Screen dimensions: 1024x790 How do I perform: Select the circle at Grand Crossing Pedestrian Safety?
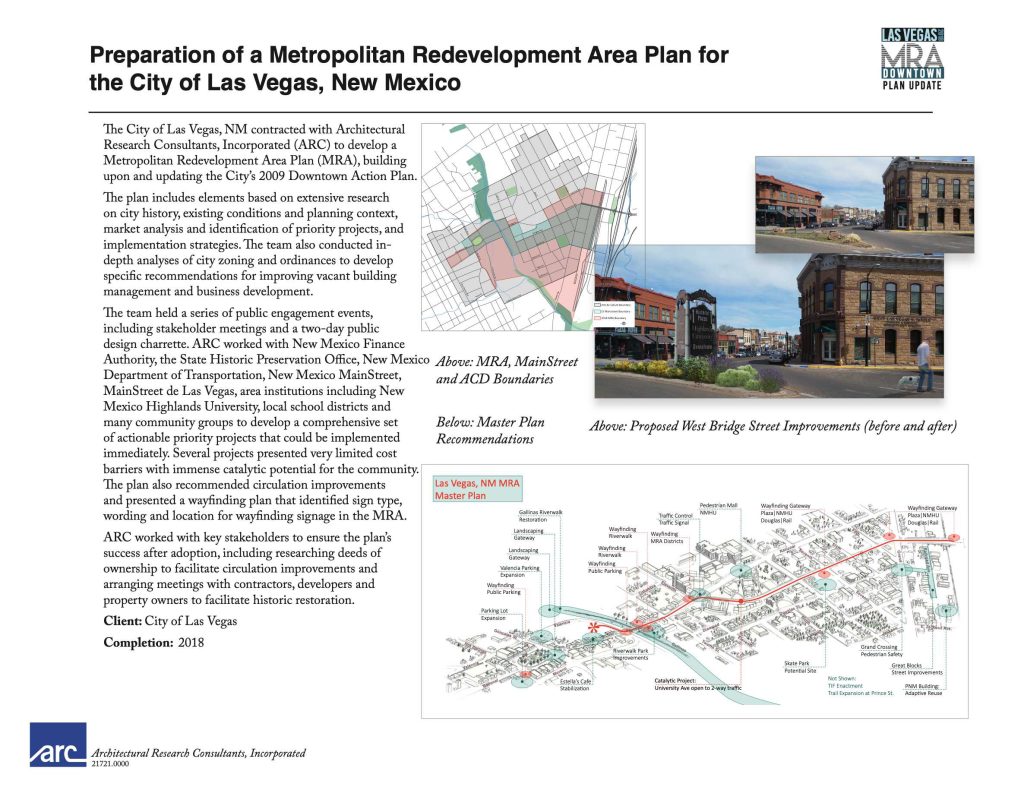tap(903, 570)
